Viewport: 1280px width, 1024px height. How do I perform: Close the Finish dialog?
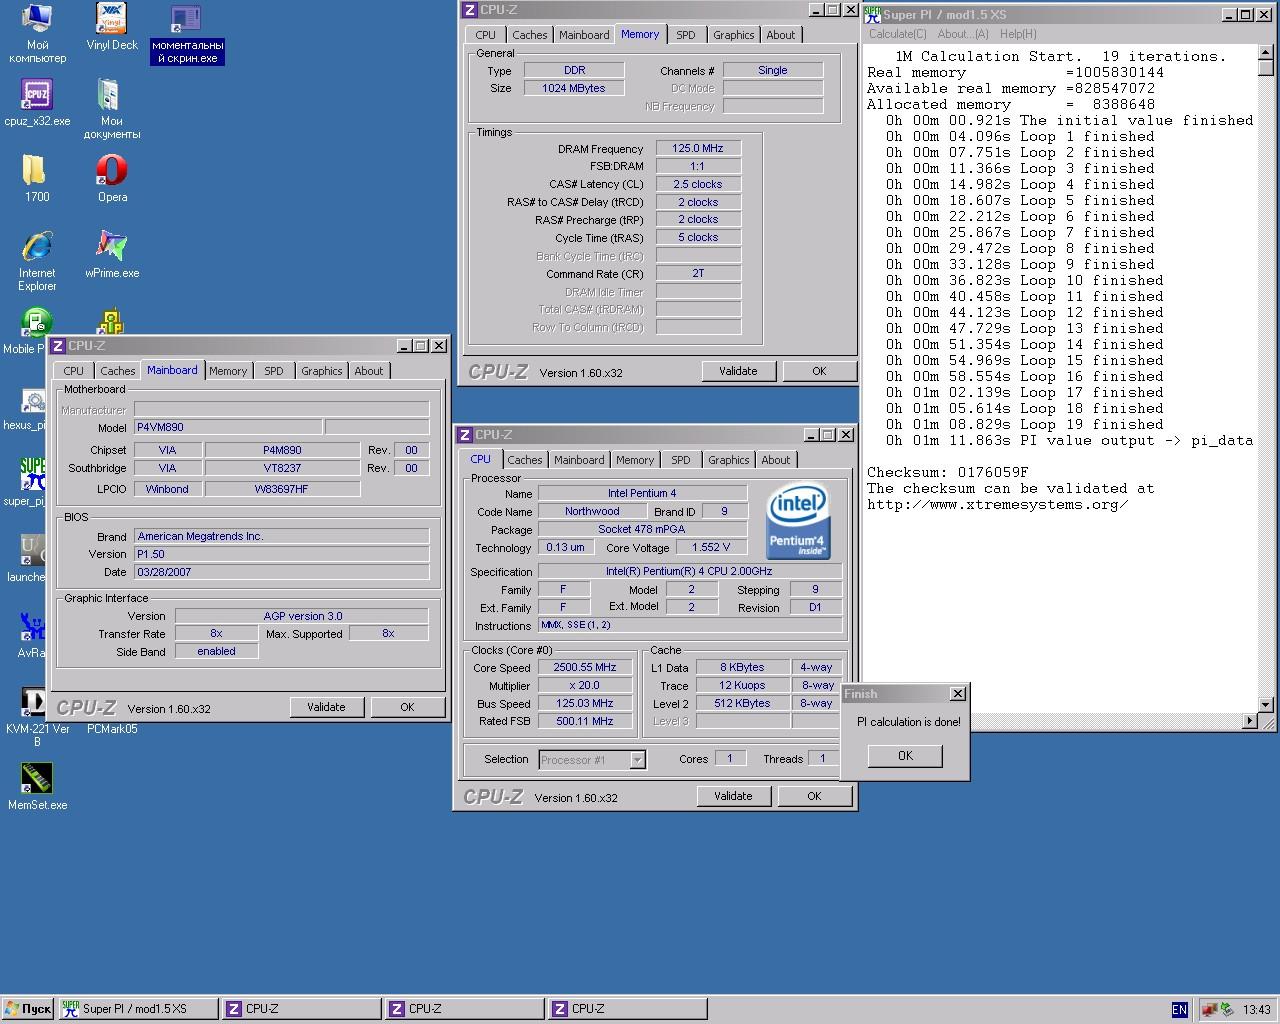[x=957, y=693]
